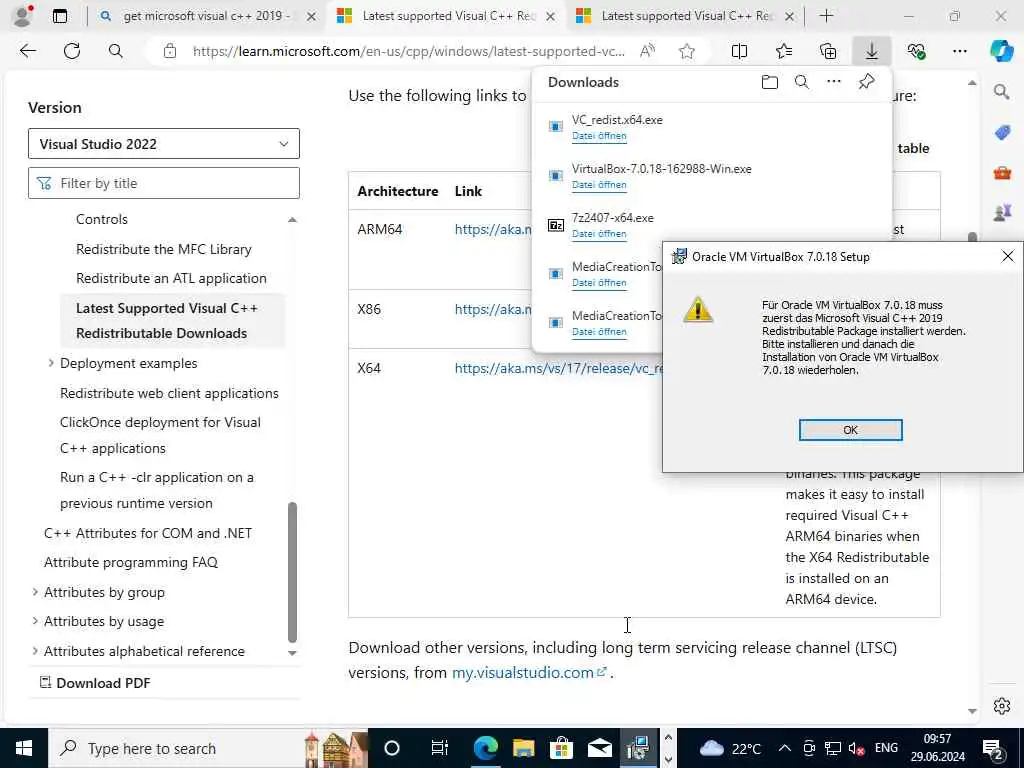This screenshot has height=768, width=1024.
Task: Open Microsoft Store from taskbar
Action: coord(561,748)
